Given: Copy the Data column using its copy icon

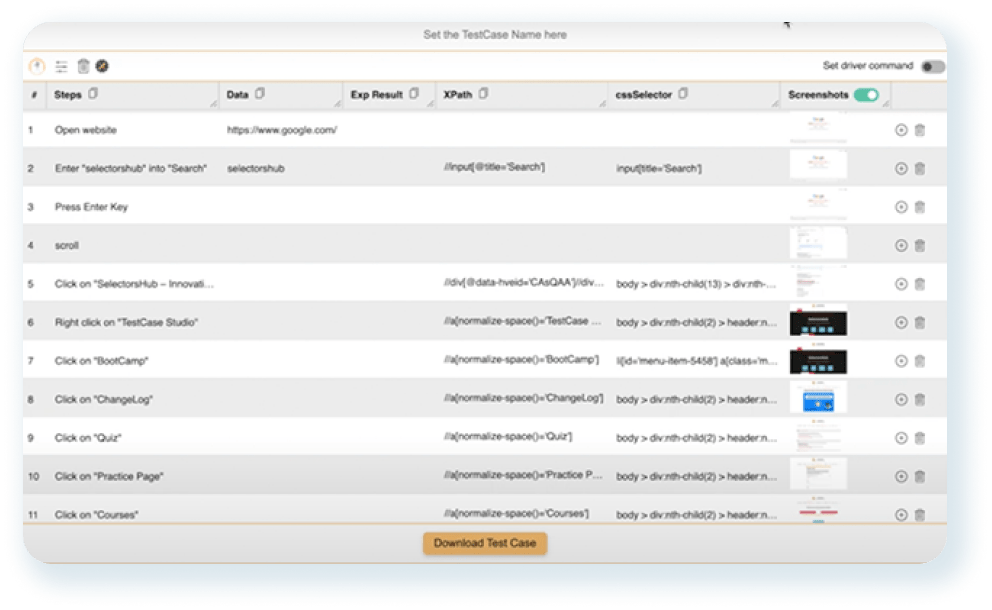Looking at the screenshot, I should point(260,95).
